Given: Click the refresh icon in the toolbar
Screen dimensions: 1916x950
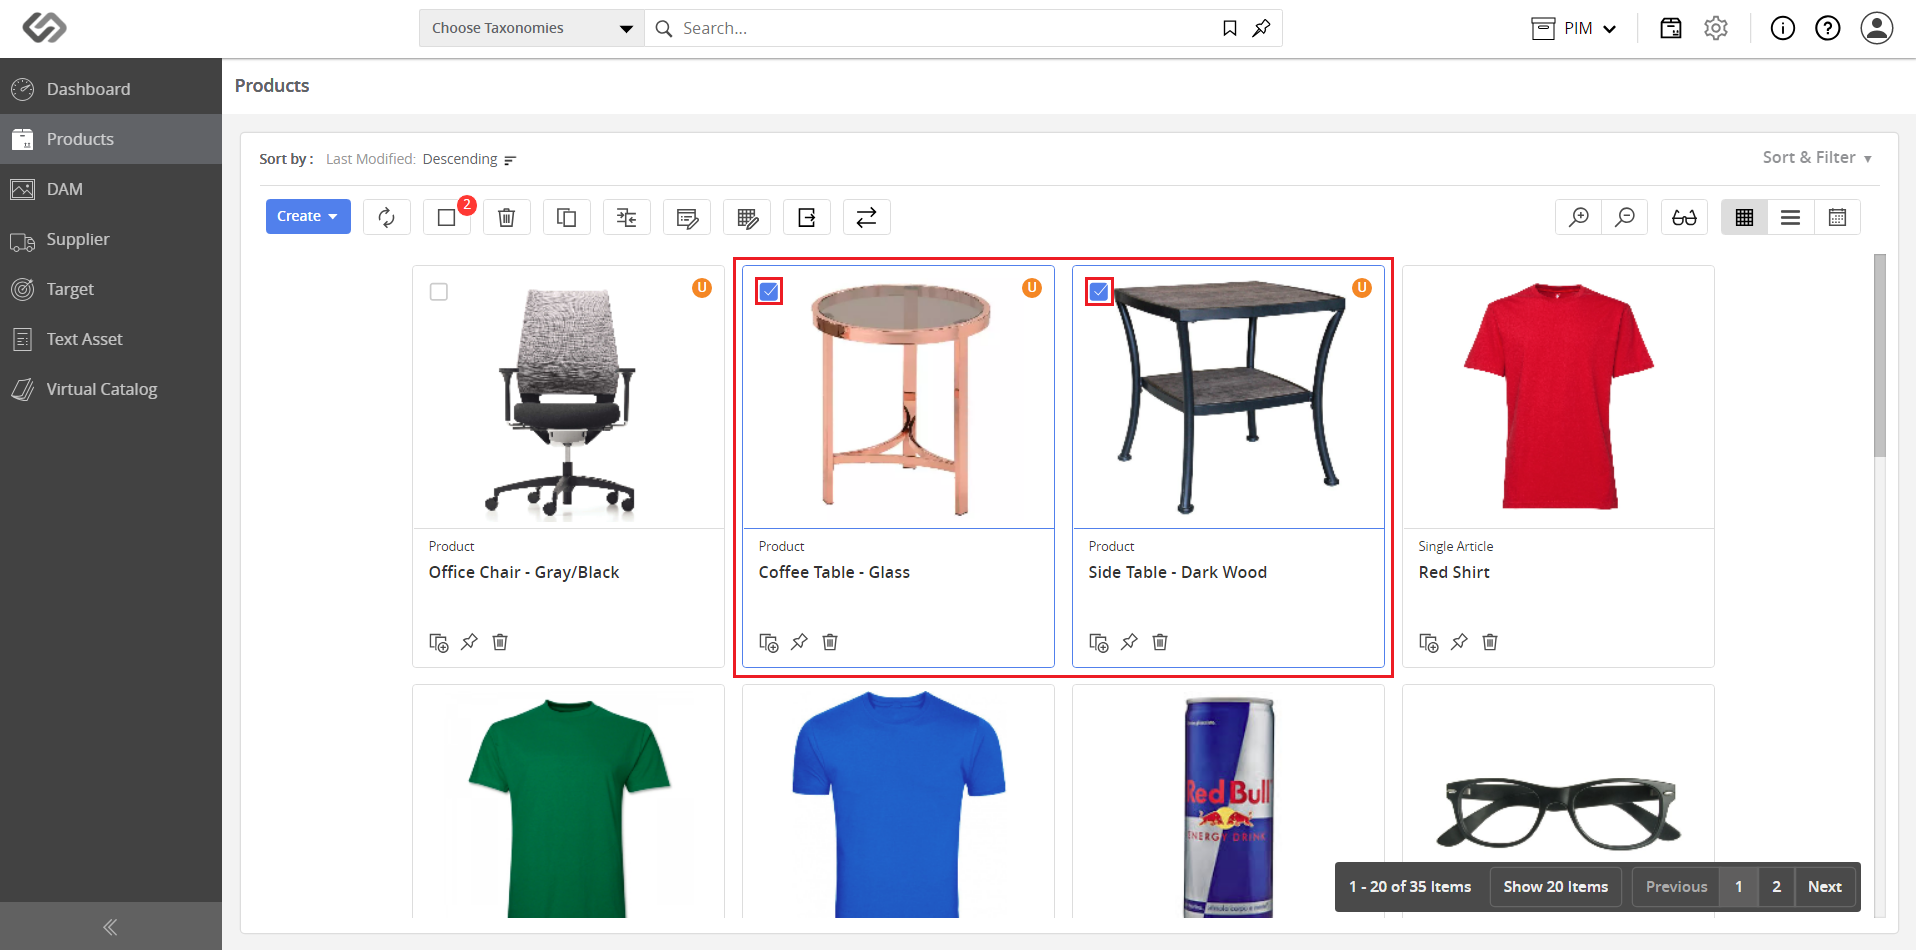Looking at the screenshot, I should 387,217.
